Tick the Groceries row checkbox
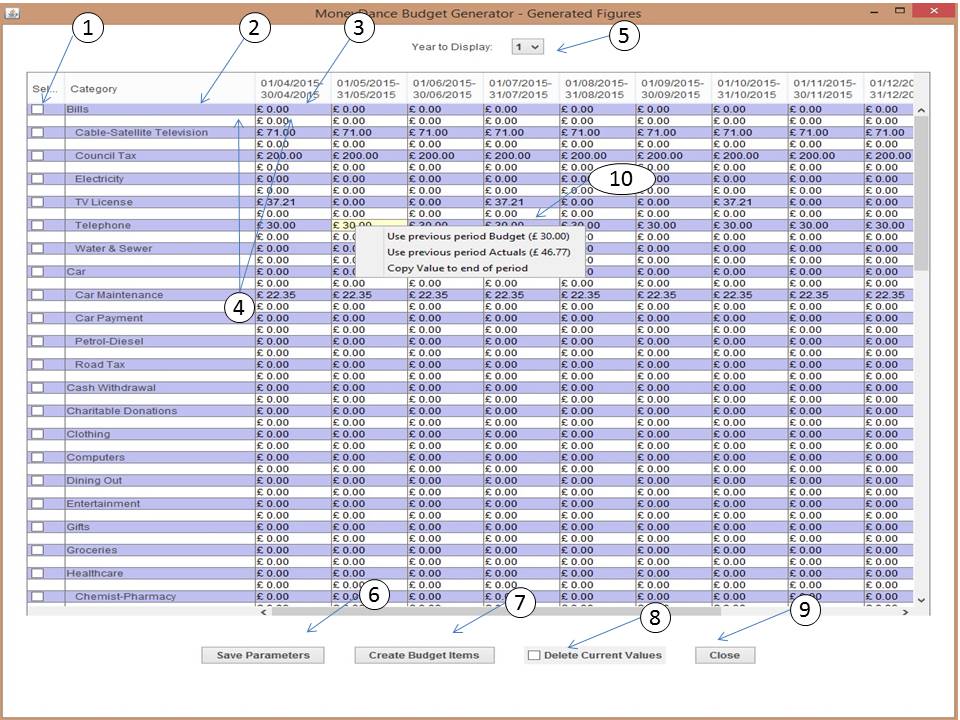This screenshot has height=720, width=960. click(x=38, y=550)
